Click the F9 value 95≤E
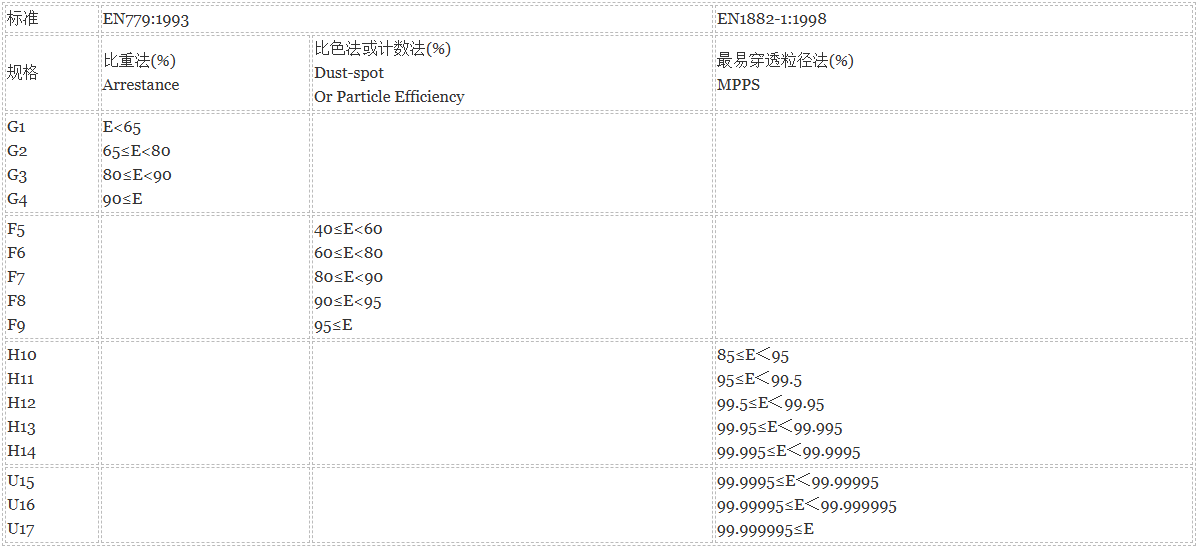 point(333,325)
